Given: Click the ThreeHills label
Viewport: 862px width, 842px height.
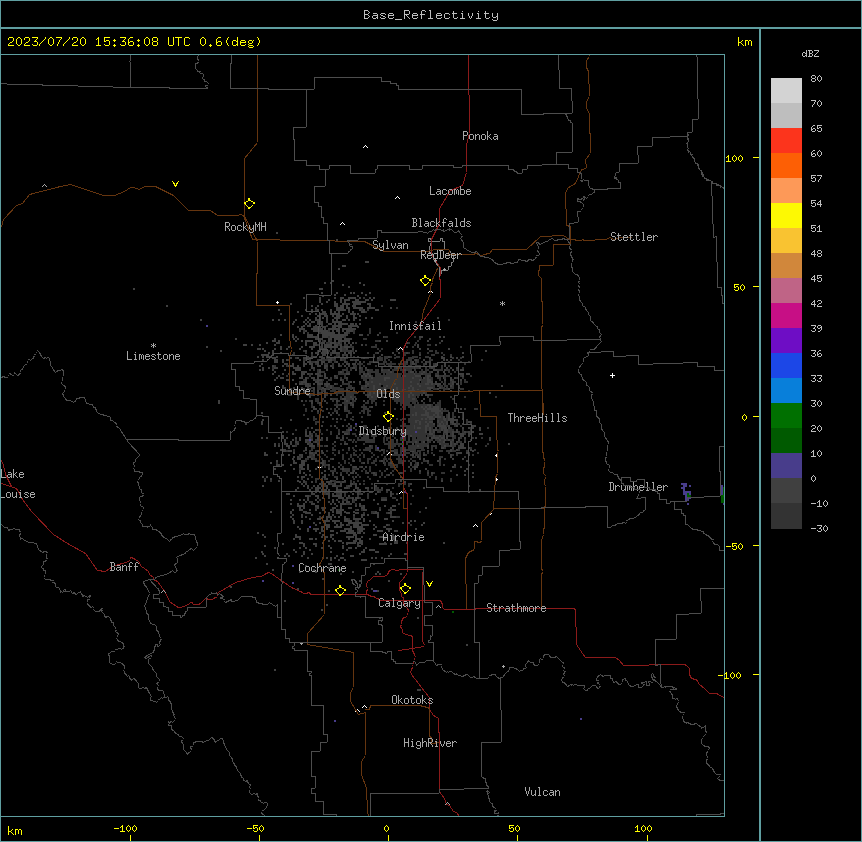Looking at the screenshot, I should [x=537, y=418].
